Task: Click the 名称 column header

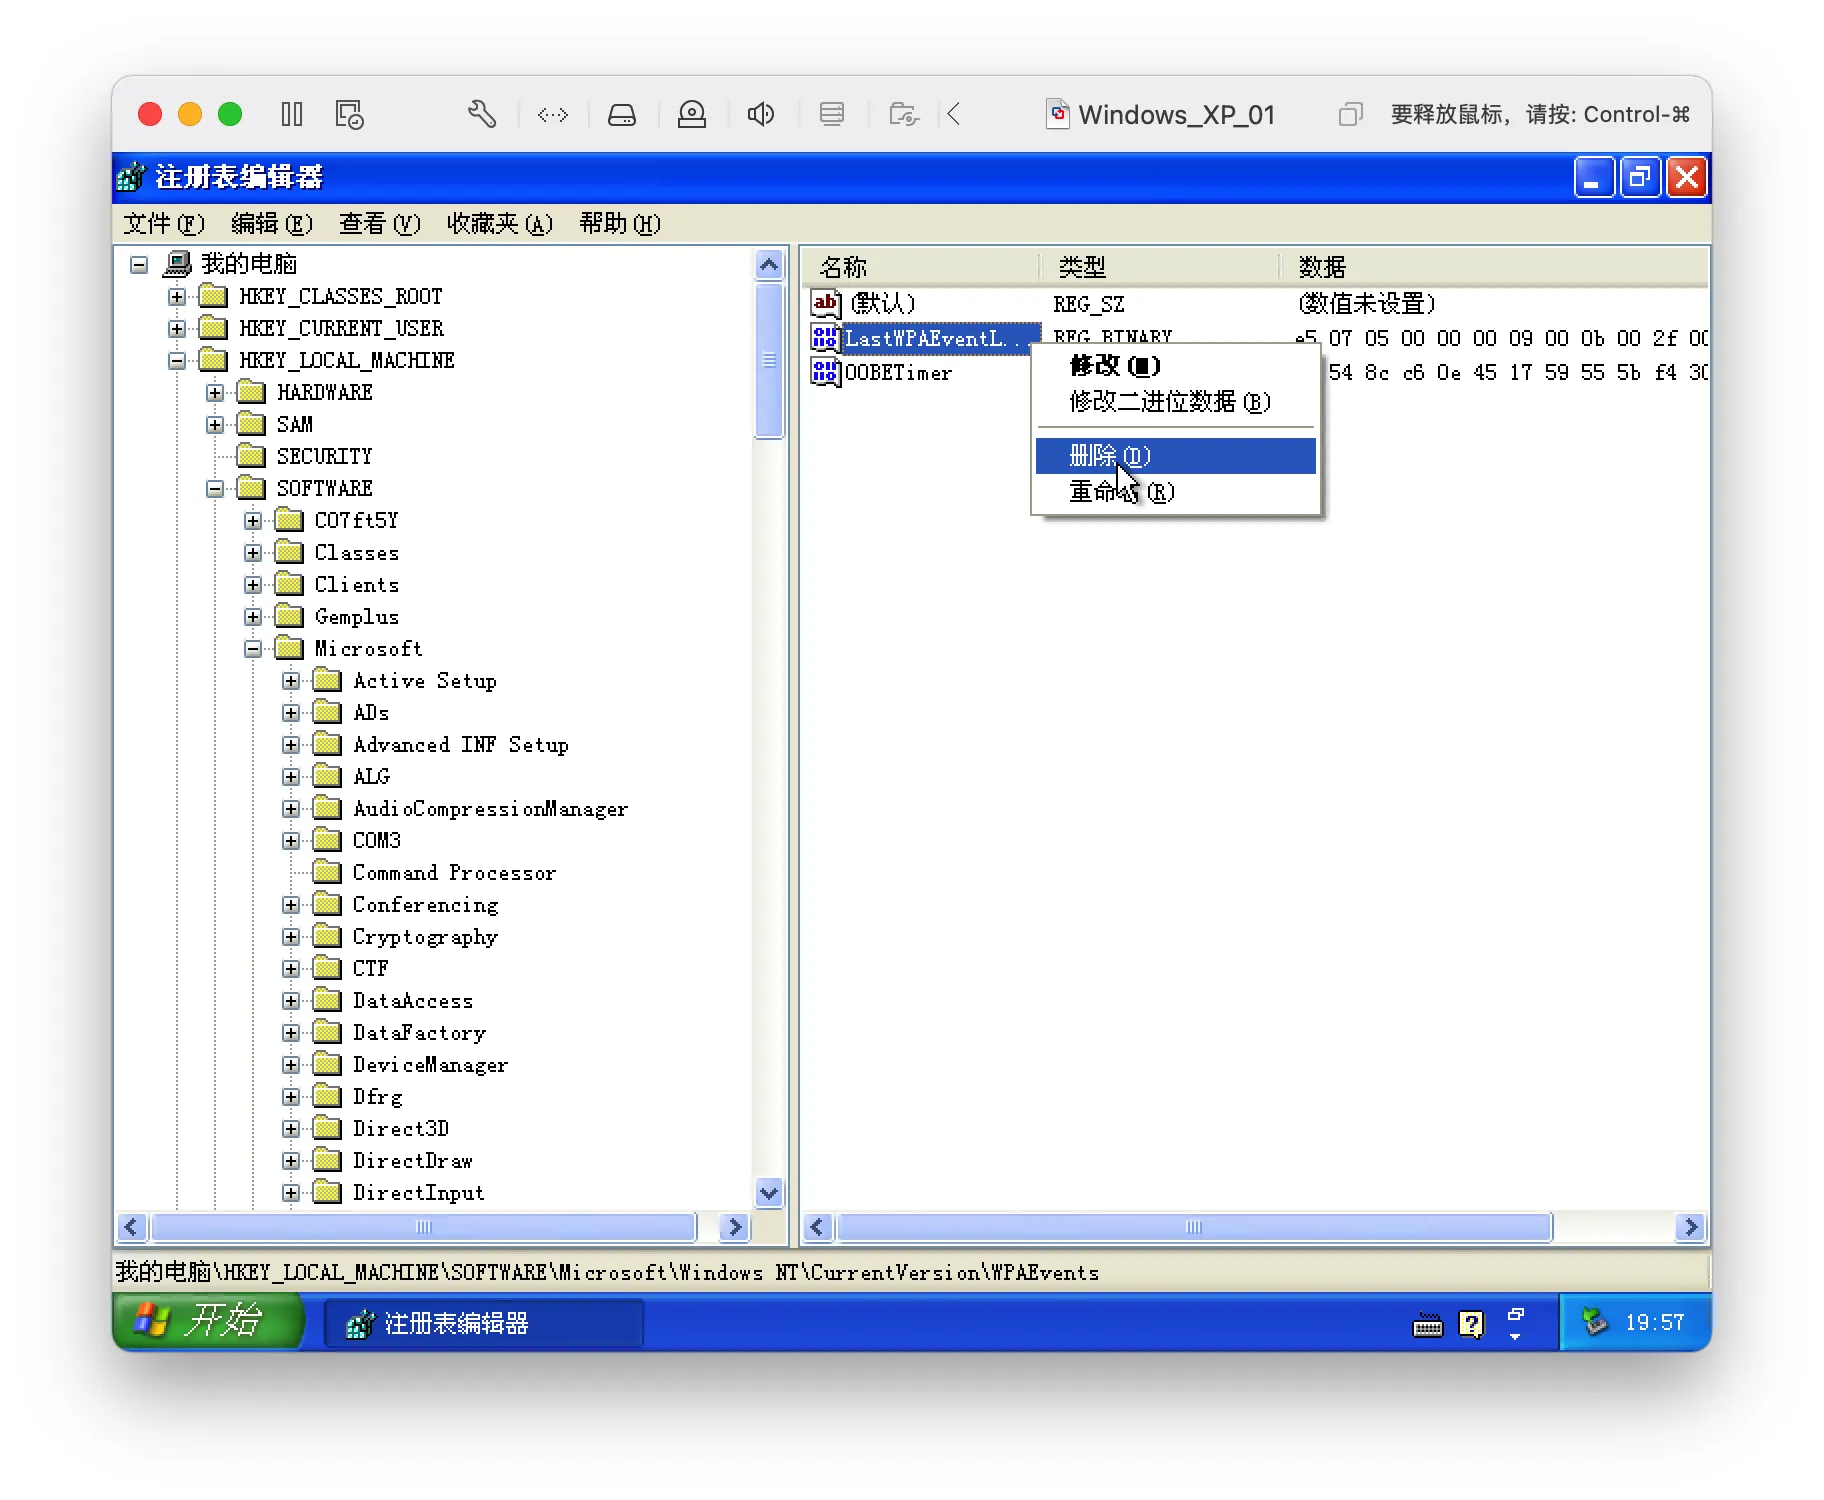Action: (920, 267)
